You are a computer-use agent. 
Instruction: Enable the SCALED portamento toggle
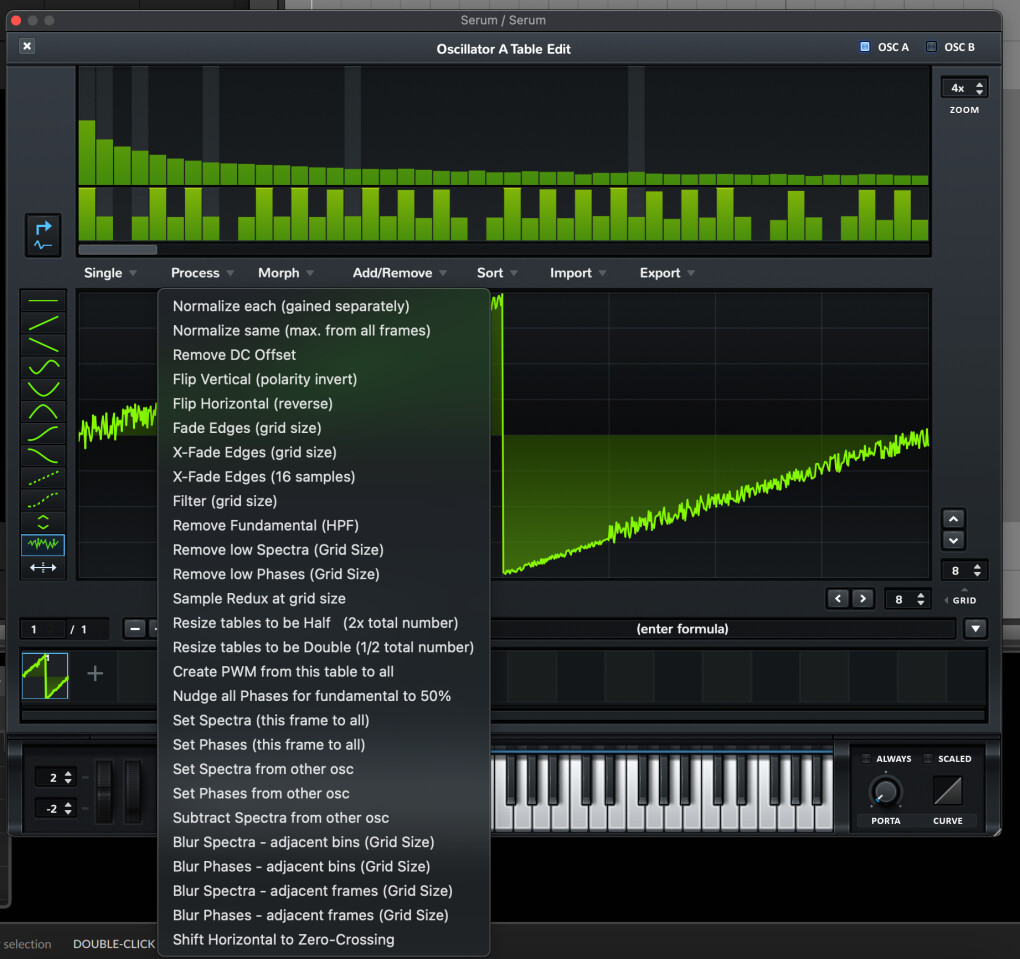(x=929, y=759)
